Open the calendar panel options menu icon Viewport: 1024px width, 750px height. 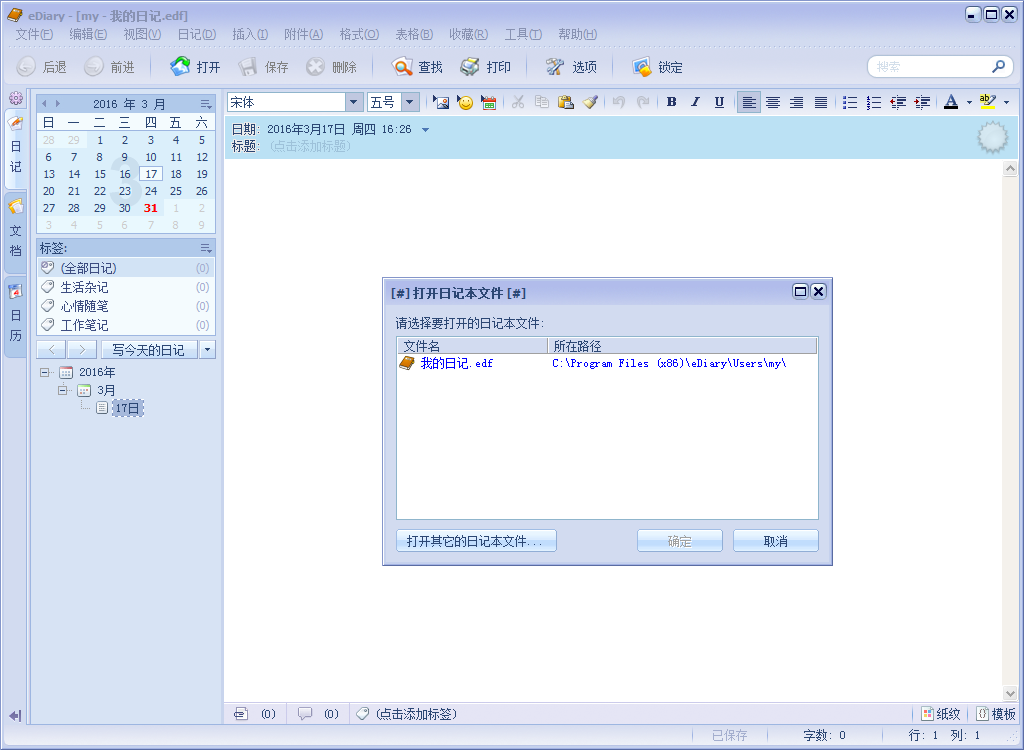point(206,104)
